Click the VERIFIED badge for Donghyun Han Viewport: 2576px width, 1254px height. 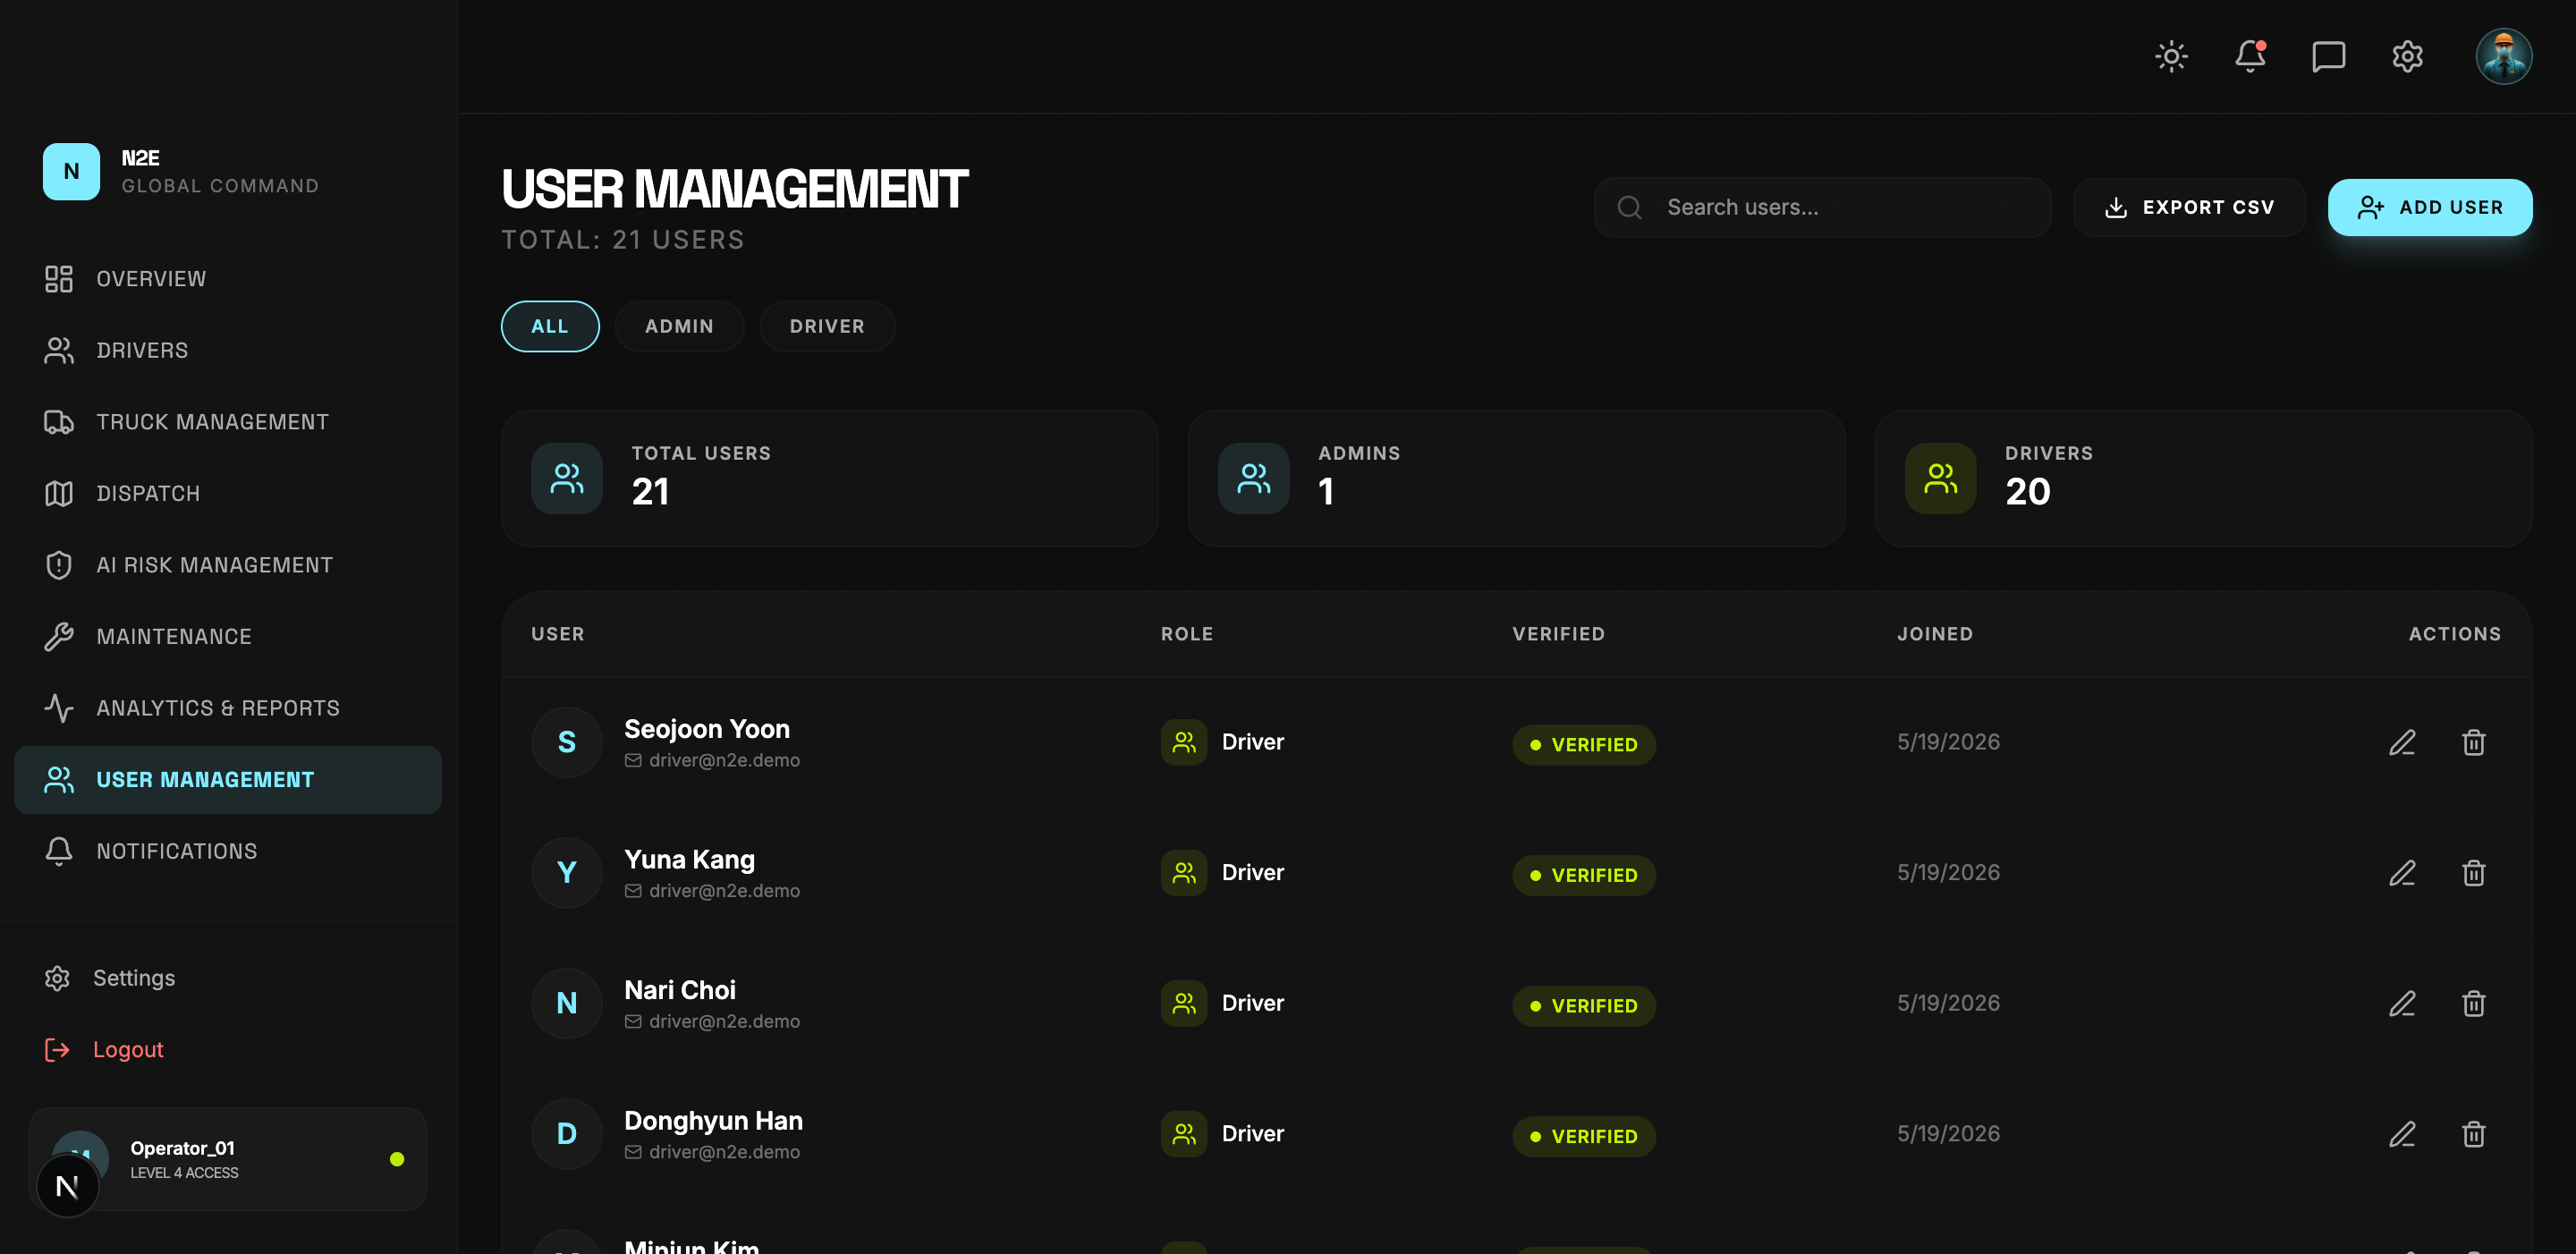point(1584,1137)
